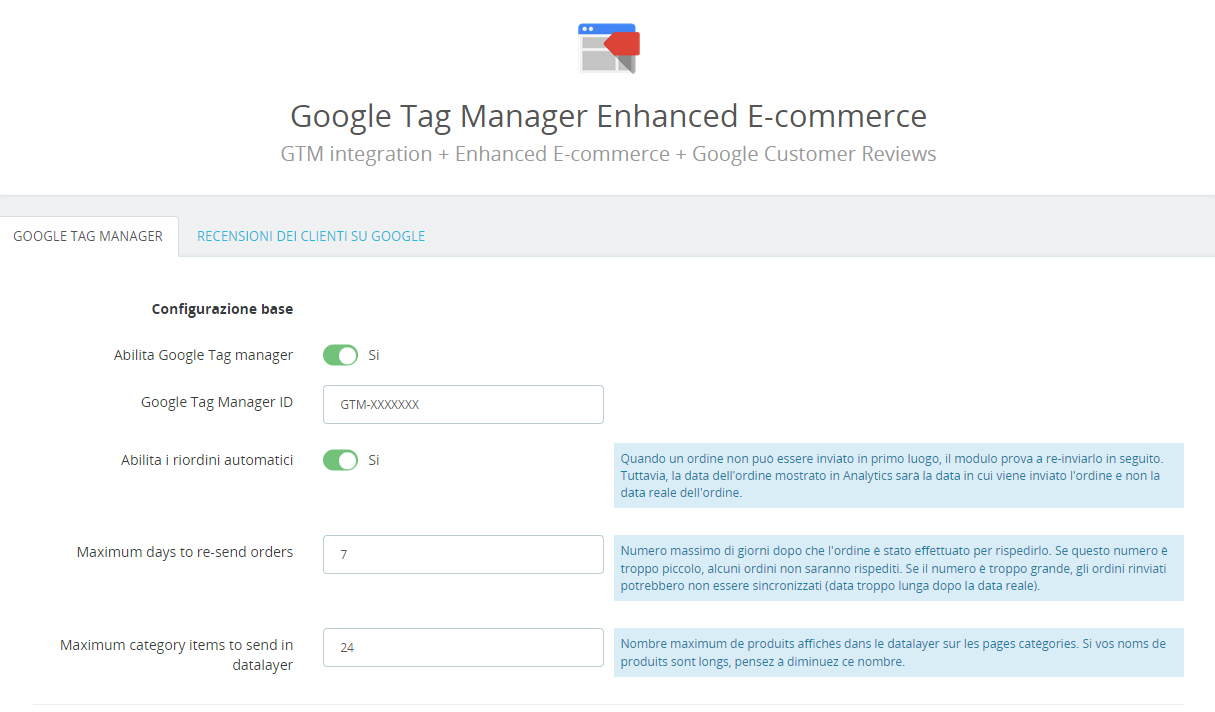Select the Maximum category items datalayer field
This screenshot has height=712, width=1215.
pos(463,647)
